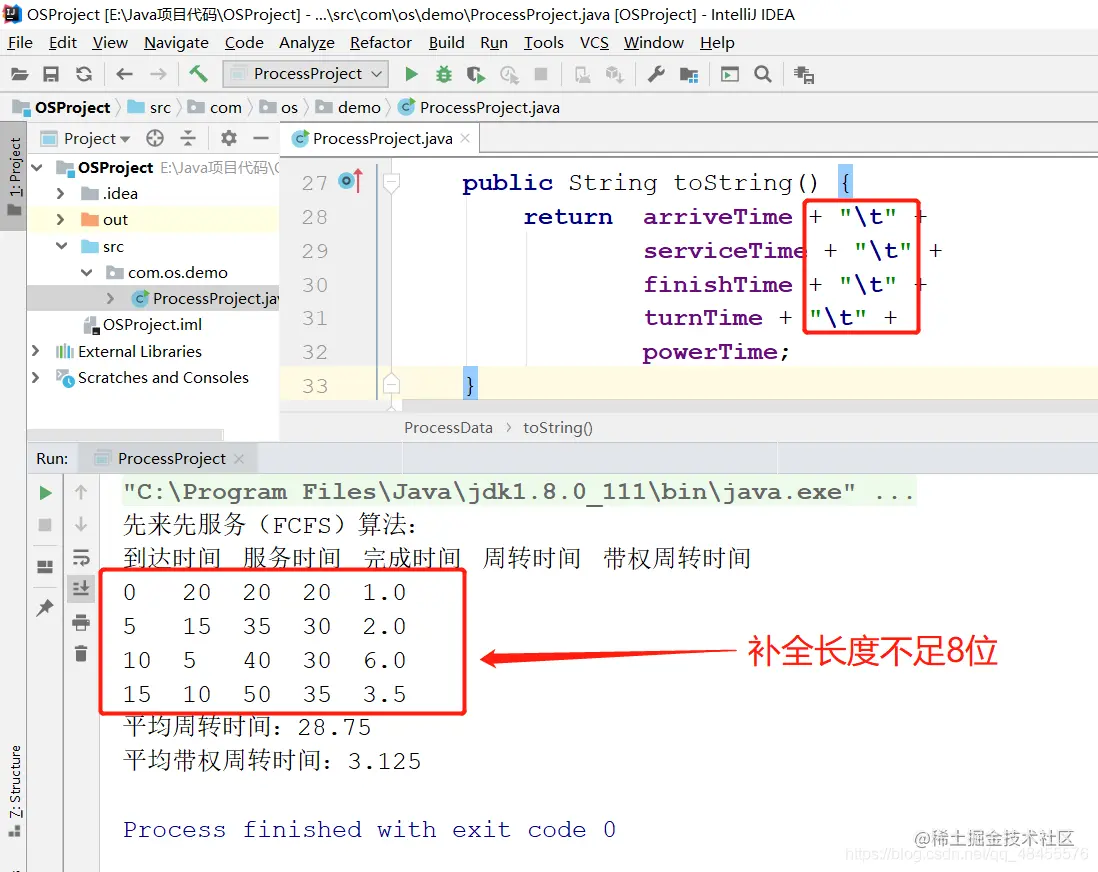Start debugging with the bug icon
Image resolution: width=1098 pixels, height=872 pixels.
coord(444,74)
